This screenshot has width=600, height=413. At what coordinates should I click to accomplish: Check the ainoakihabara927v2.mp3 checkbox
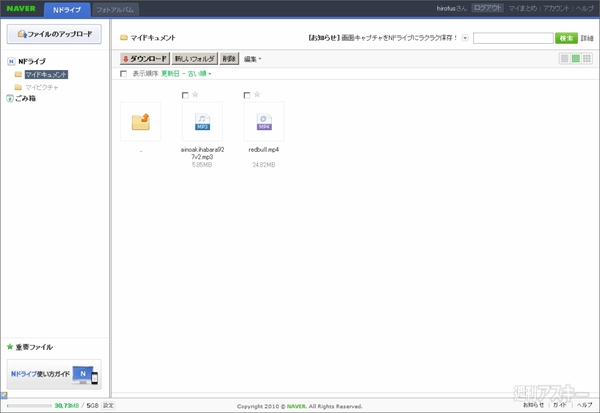[185, 95]
